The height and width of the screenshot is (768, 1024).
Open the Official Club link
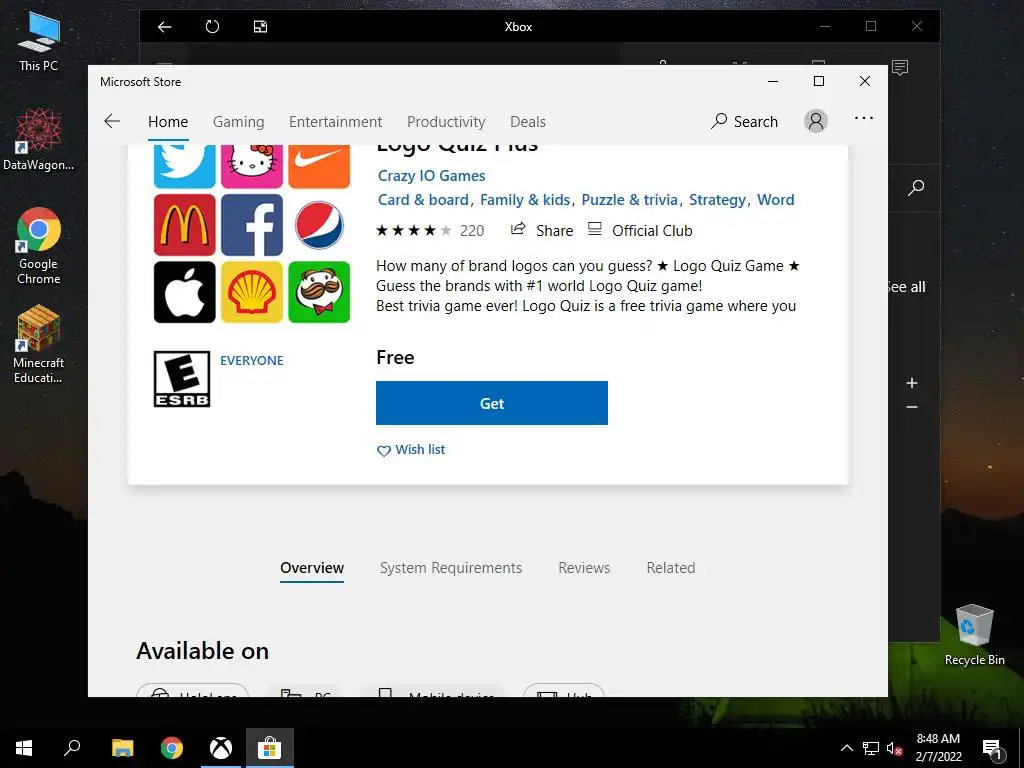tap(640, 230)
